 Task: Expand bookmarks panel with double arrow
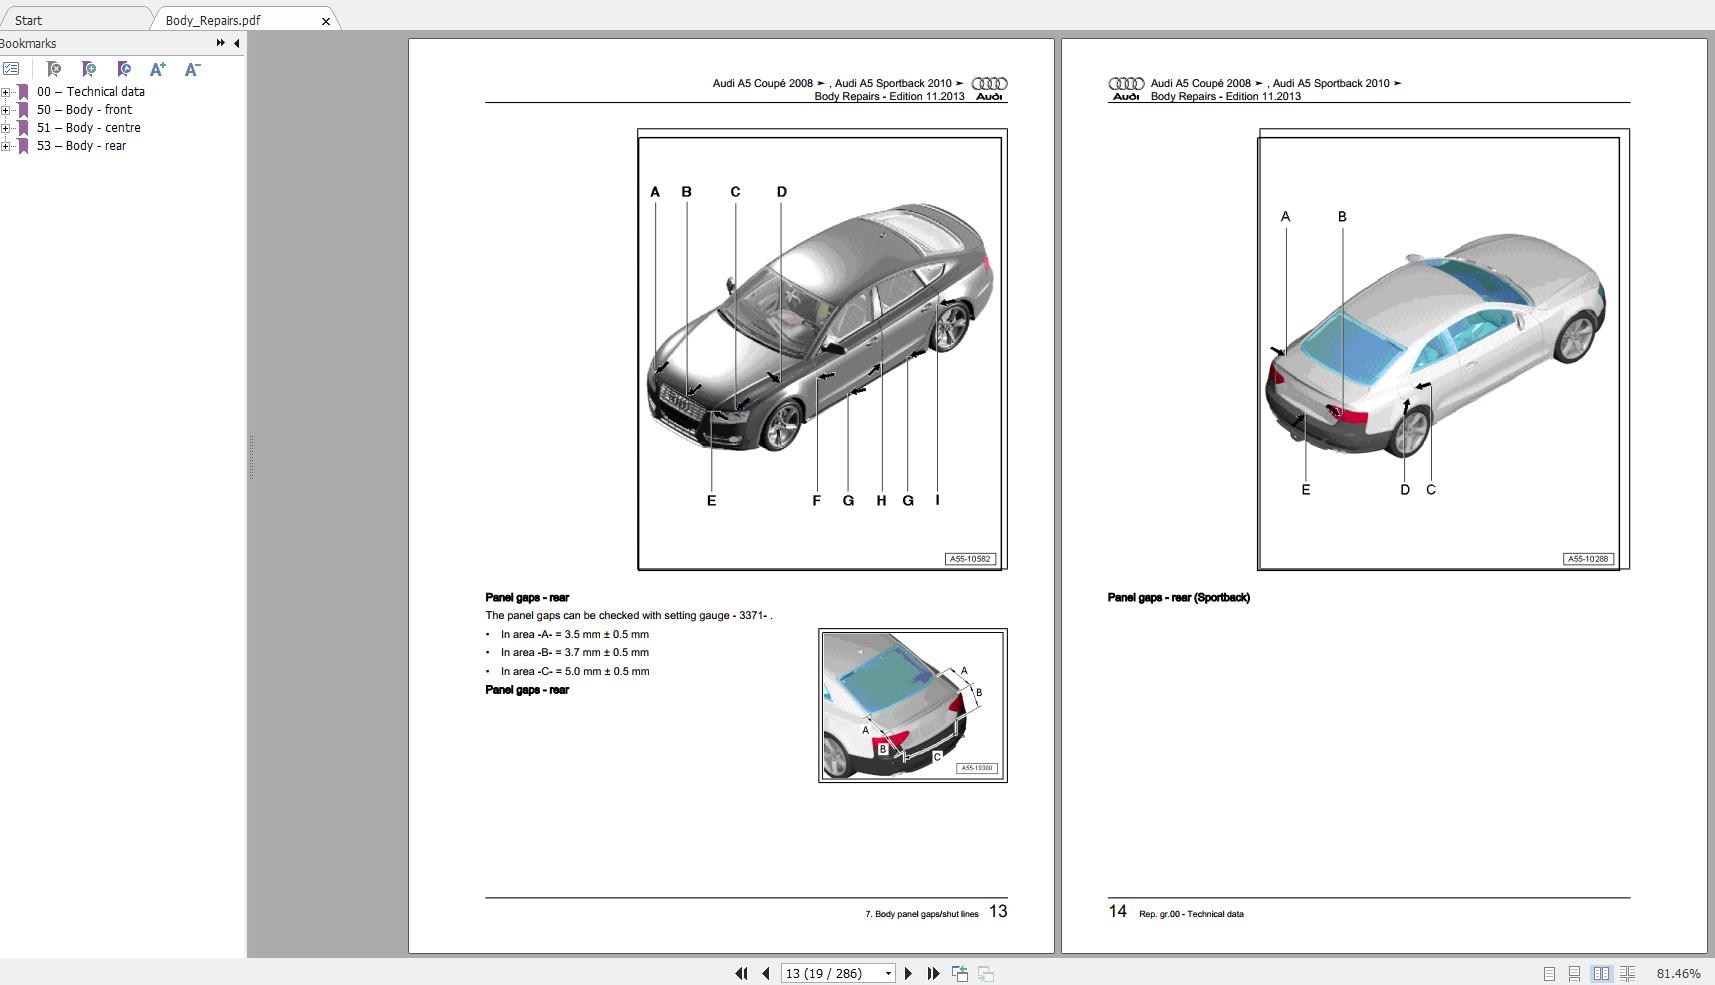(220, 43)
